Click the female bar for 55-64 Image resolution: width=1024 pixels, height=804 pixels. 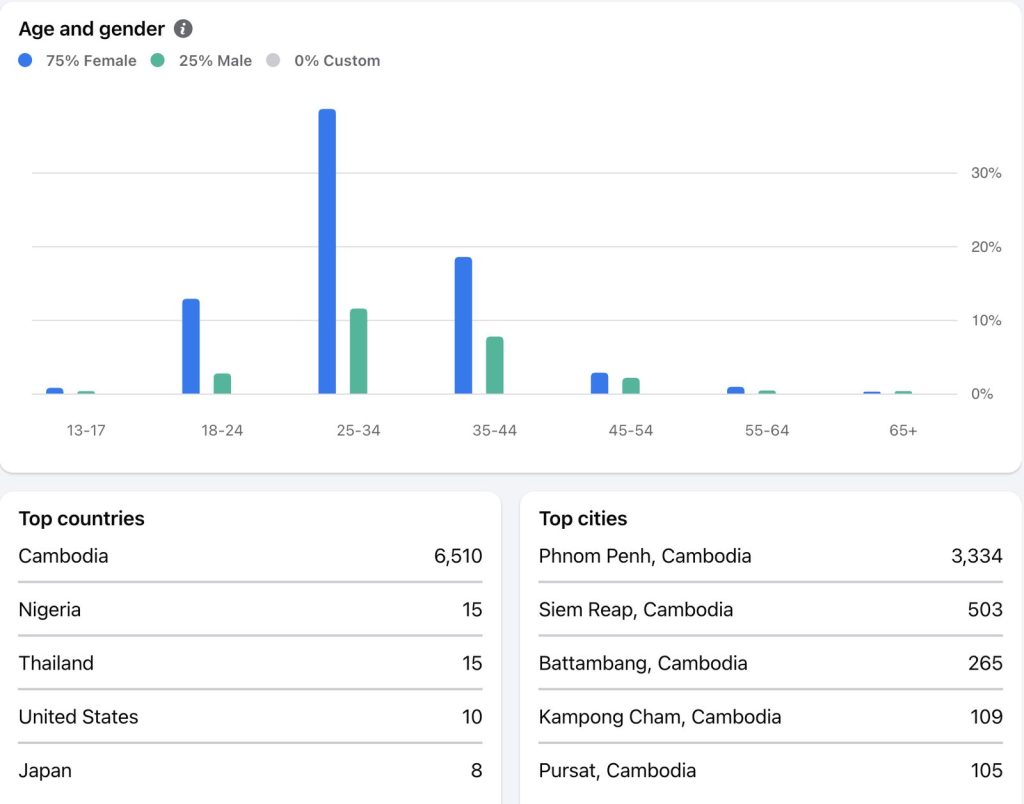pyautogui.click(x=735, y=391)
